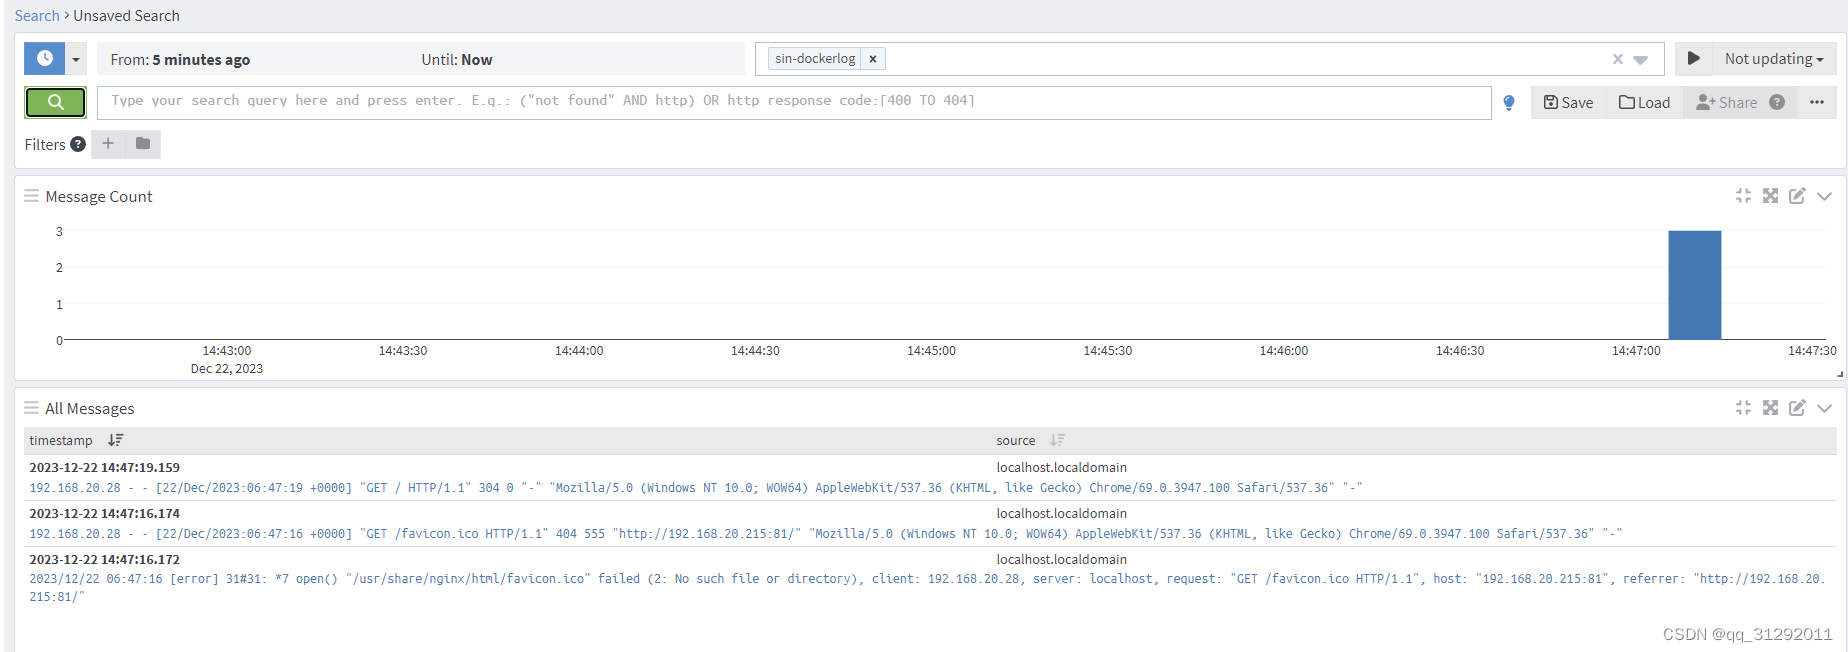Open the Not updating refresh dropdown
Viewport: 1848px width, 652px height.
pos(1774,59)
